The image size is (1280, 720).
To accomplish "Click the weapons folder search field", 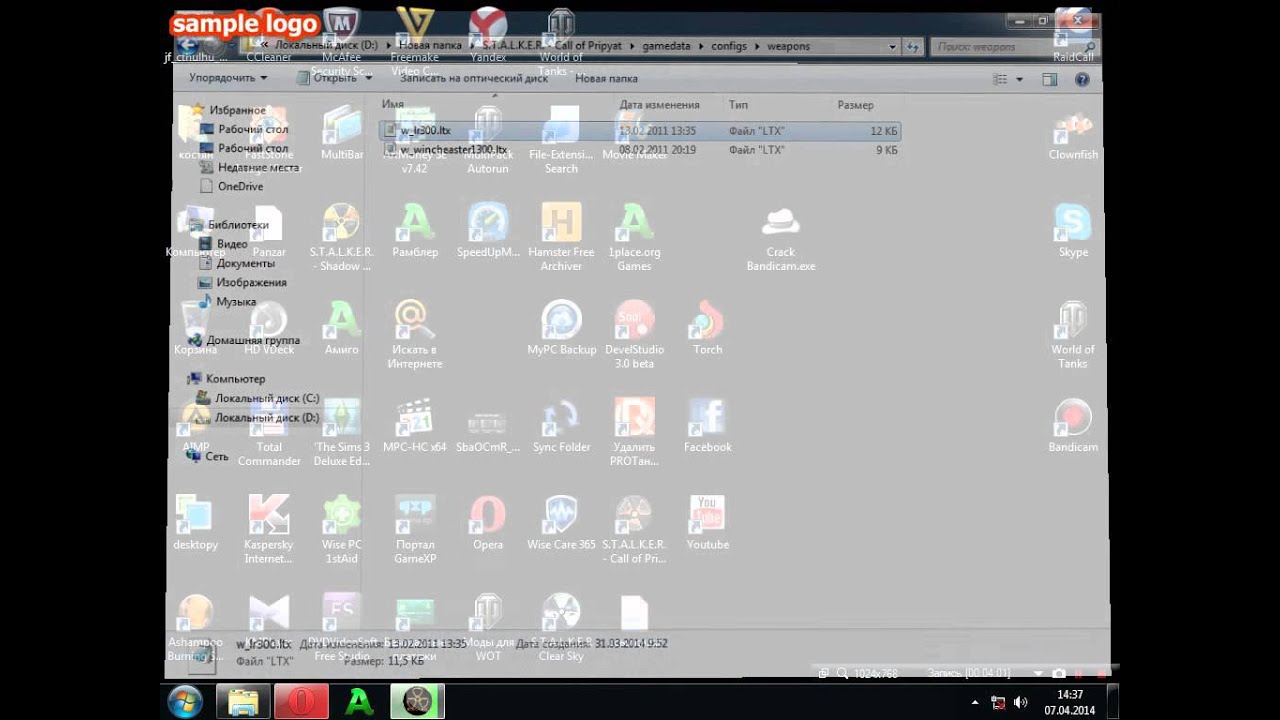I will 1014,46.
